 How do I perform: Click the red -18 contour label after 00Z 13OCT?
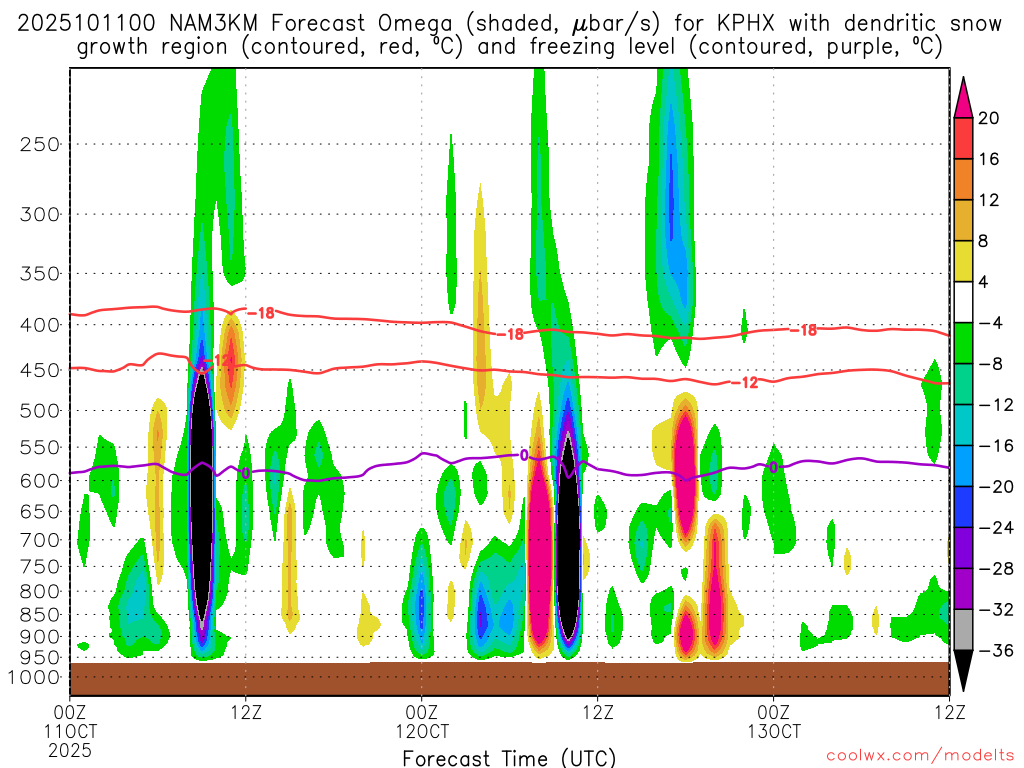(804, 330)
